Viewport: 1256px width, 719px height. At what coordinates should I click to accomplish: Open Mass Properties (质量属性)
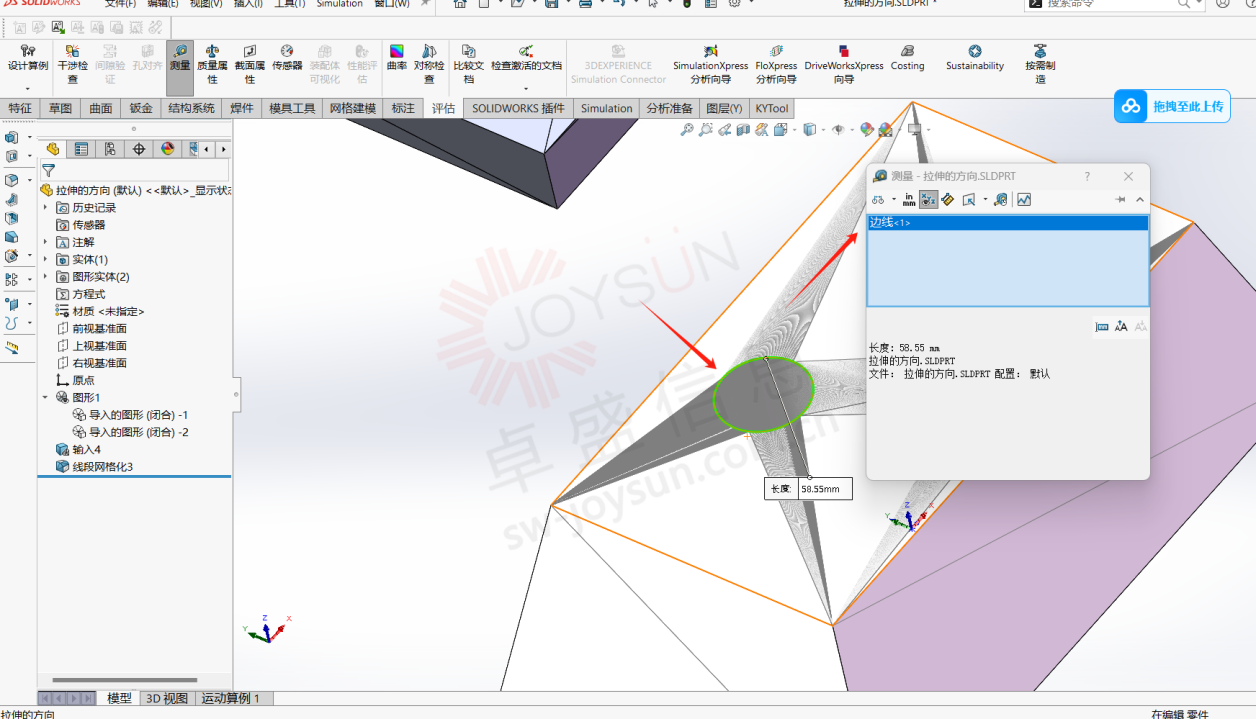pos(212,64)
